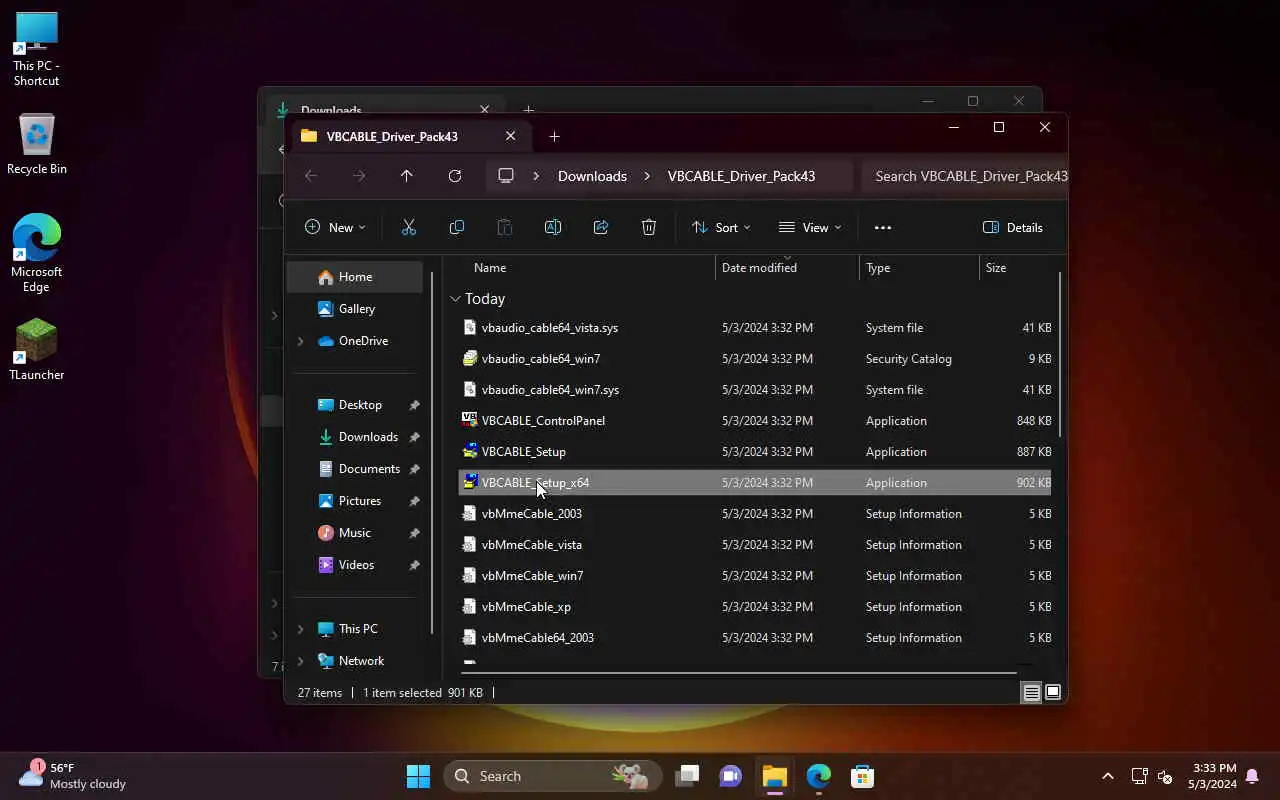Close the VBCABLE_Driver_Pack43 tab

pyautogui.click(x=510, y=136)
